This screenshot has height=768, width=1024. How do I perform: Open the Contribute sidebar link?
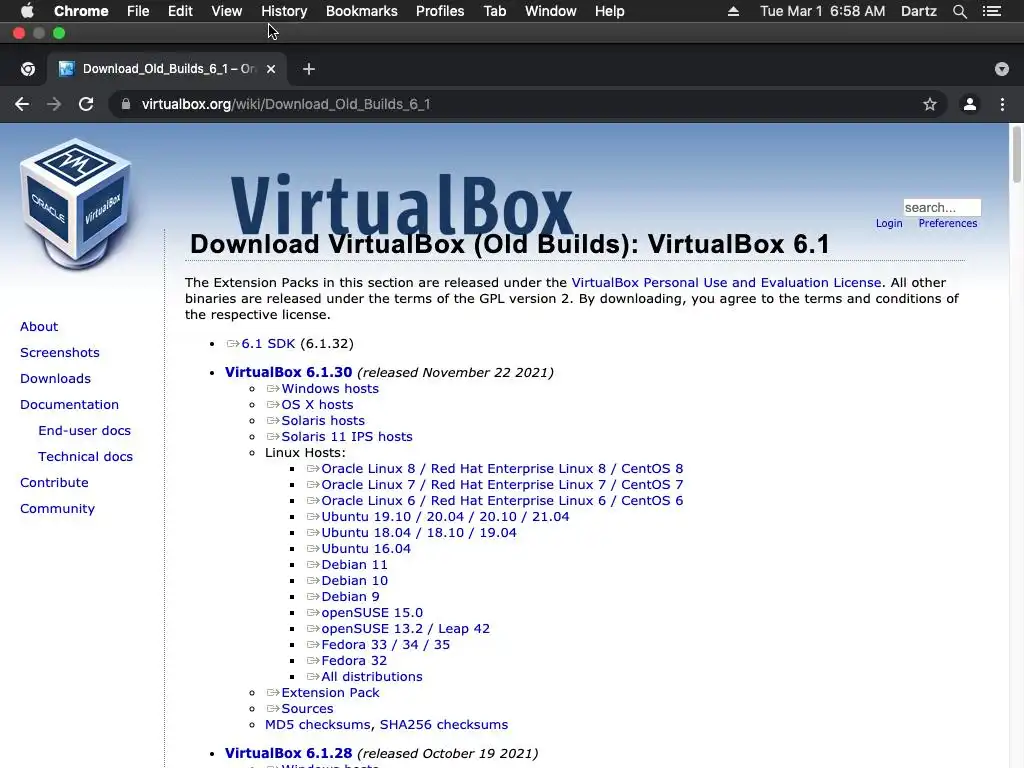coord(54,483)
